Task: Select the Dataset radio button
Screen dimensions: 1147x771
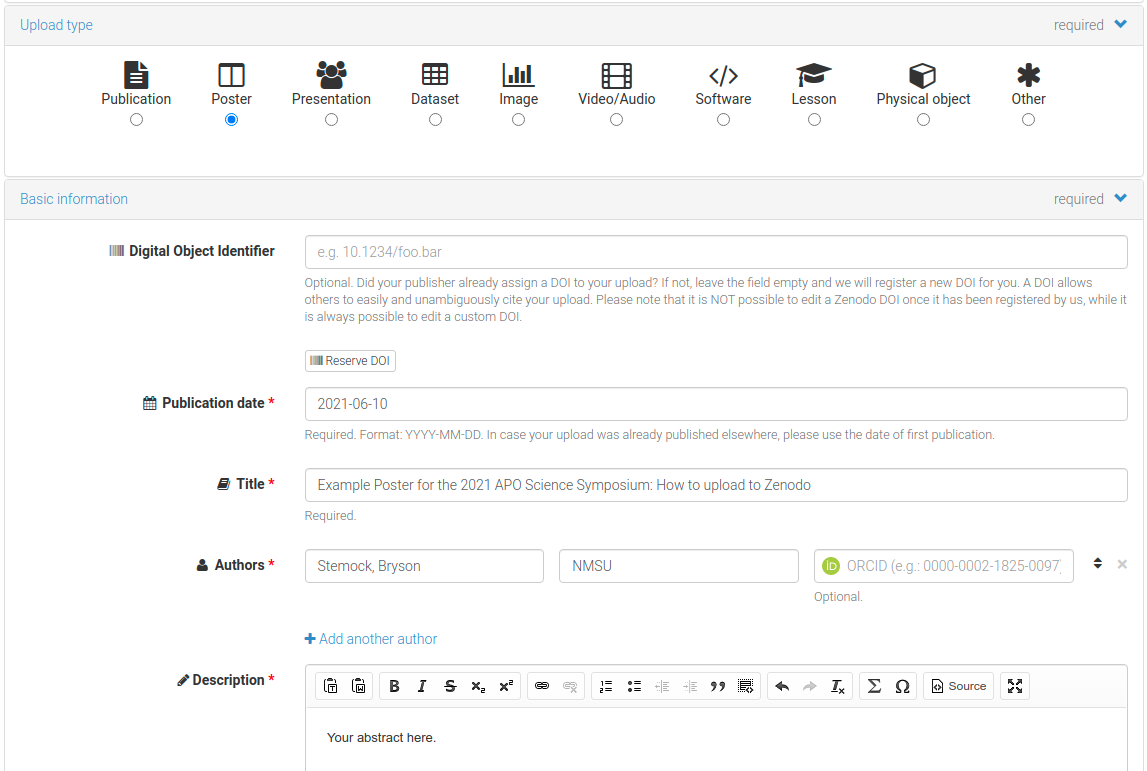Action: coord(435,120)
